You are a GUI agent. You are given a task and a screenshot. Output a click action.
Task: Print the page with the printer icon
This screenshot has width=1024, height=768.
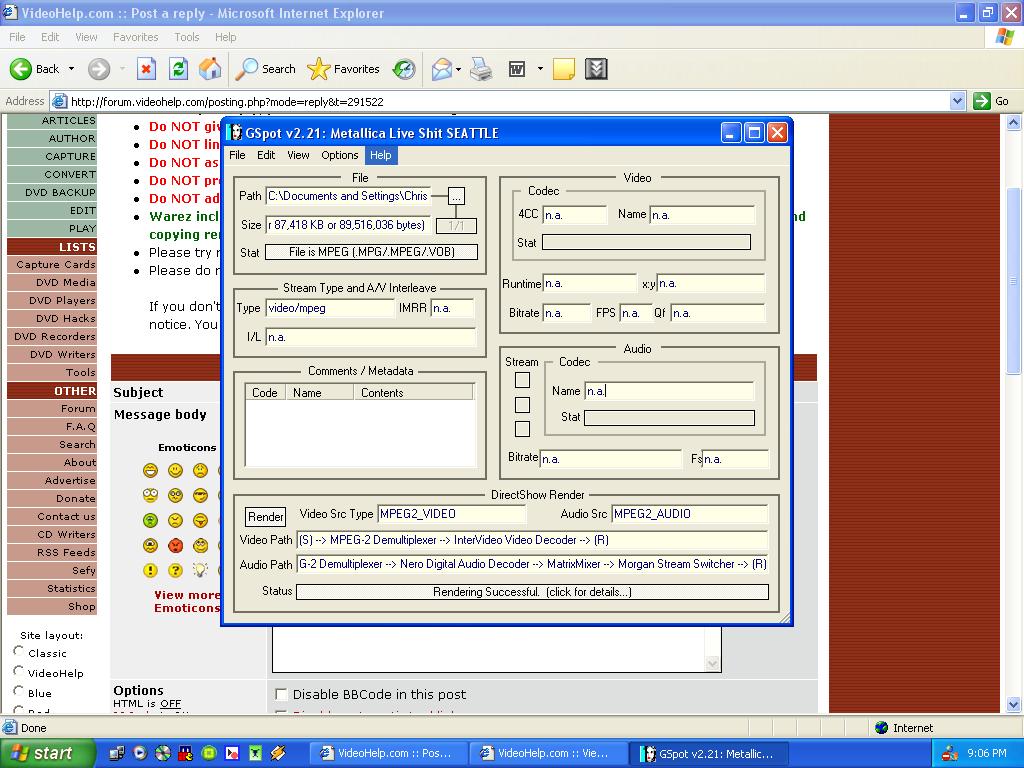point(481,69)
